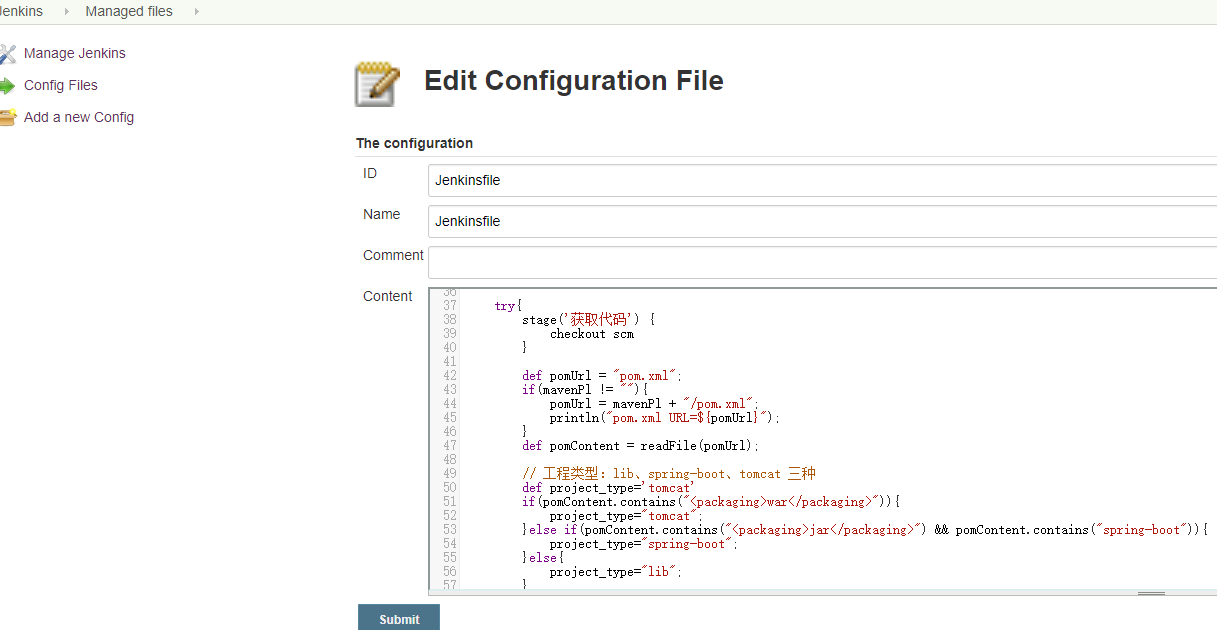
Task: Click the code editor vertical scrollbar
Action: (x=1213, y=440)
